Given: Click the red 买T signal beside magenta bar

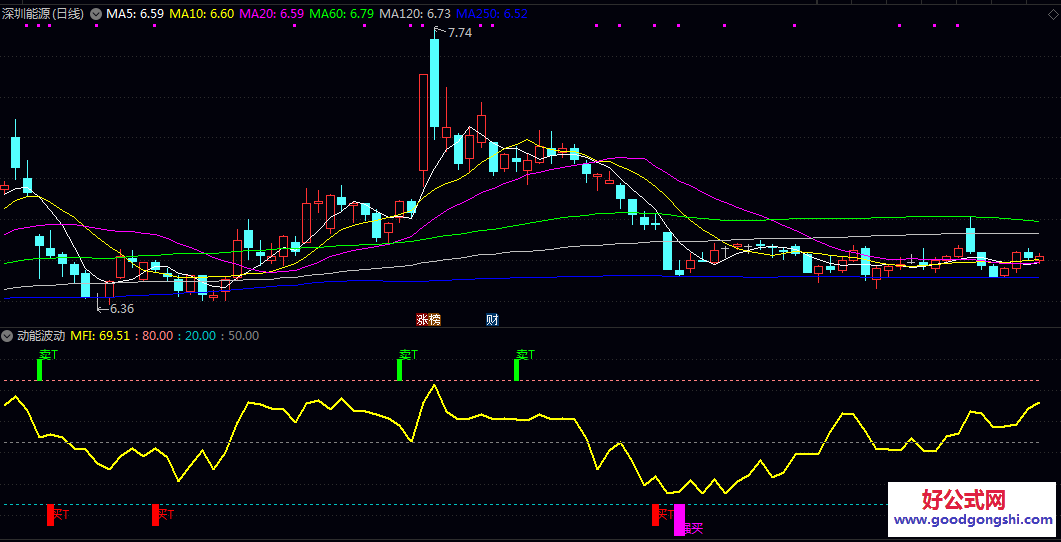Looking at the screenshot, I should (660, 514).
